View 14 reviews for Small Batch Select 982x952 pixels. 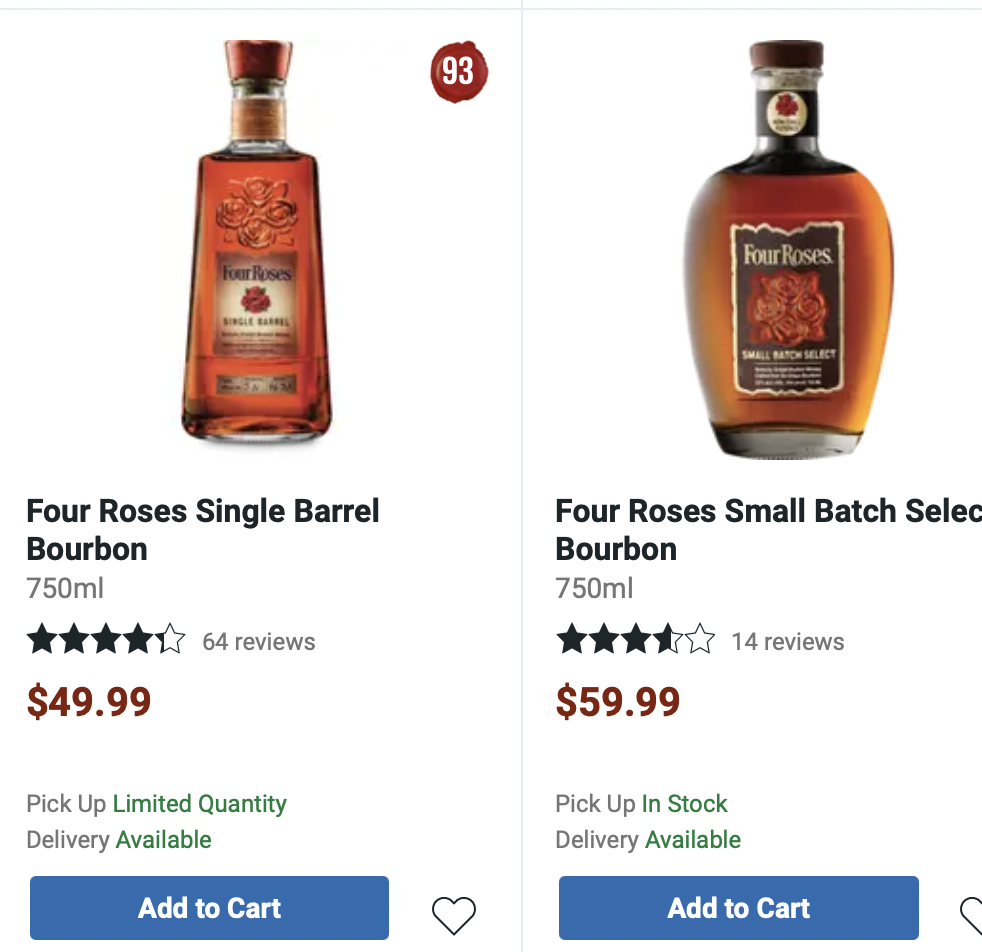[788, 641]
